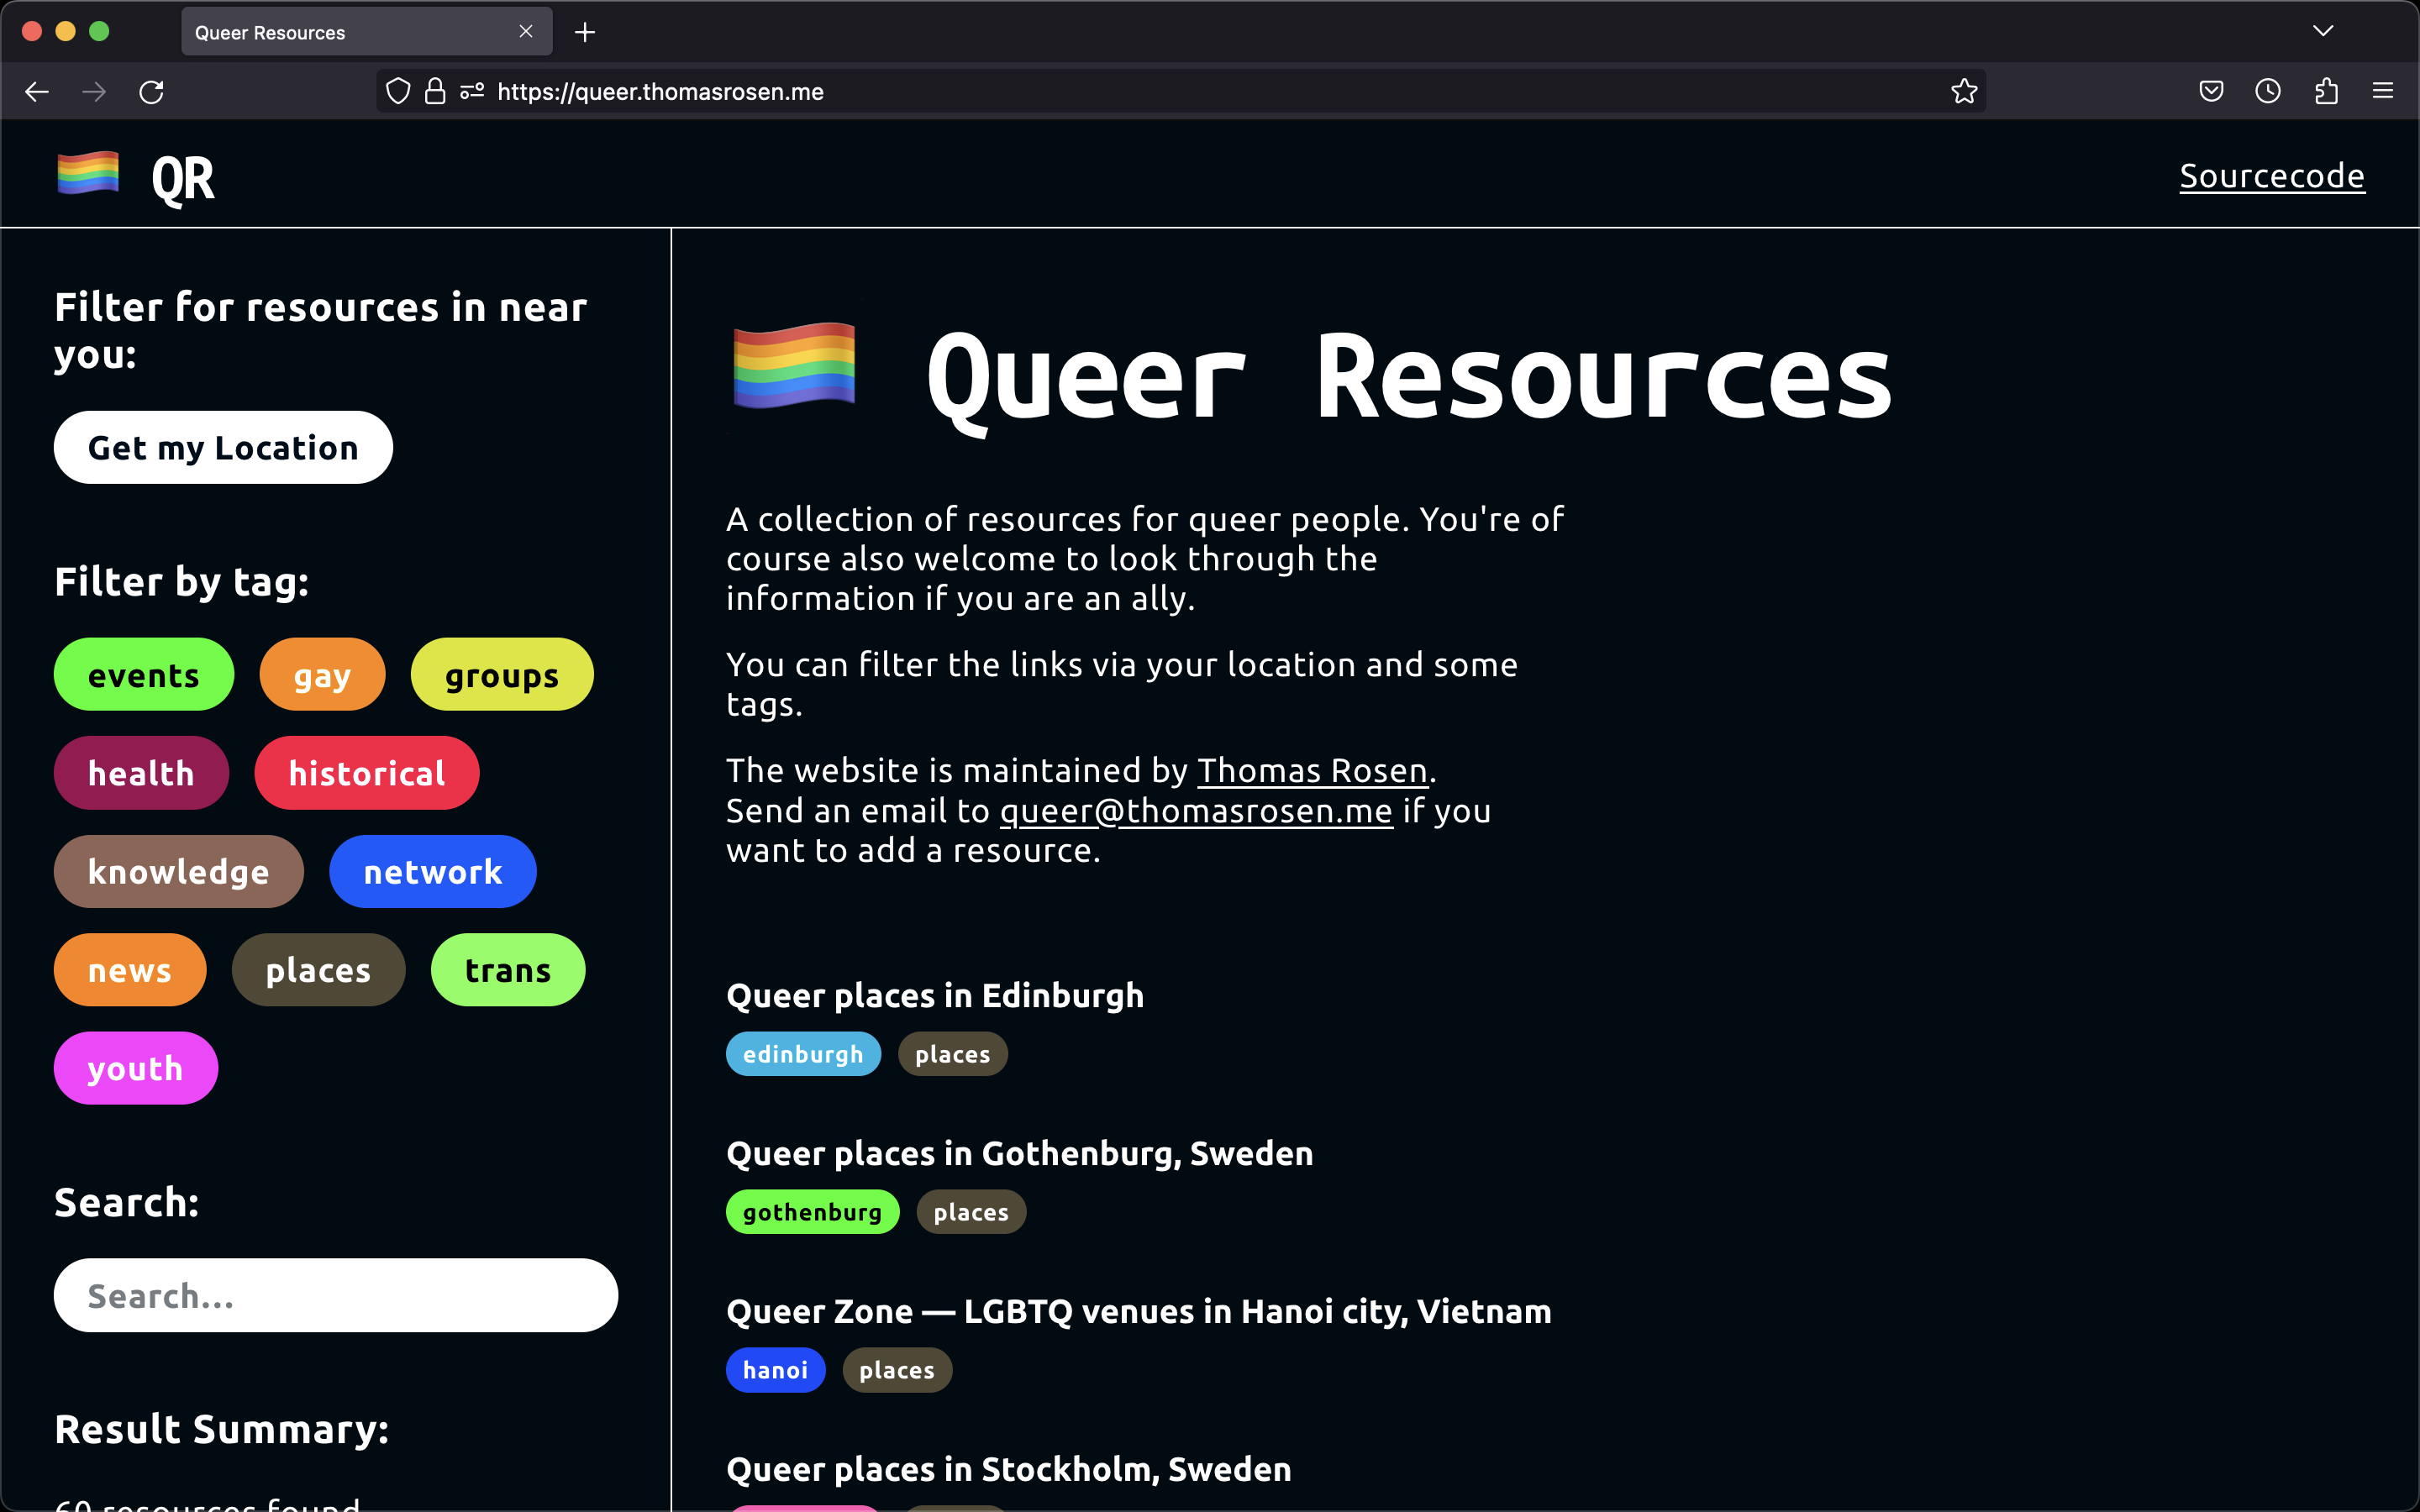This screenshot has height=1512, width=2420.
Task: Open the Sourcecode link
Action: pyautogui.click(x=2272, y=176)
